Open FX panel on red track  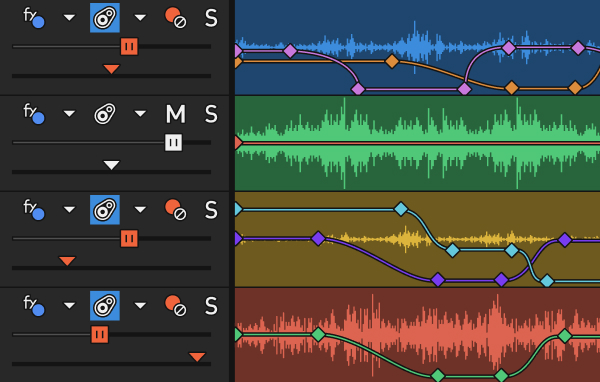(34, 306)
